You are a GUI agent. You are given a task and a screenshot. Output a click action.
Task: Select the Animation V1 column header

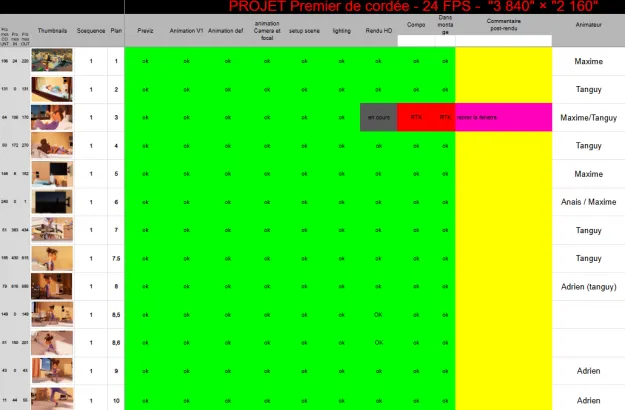coord(186,32)
